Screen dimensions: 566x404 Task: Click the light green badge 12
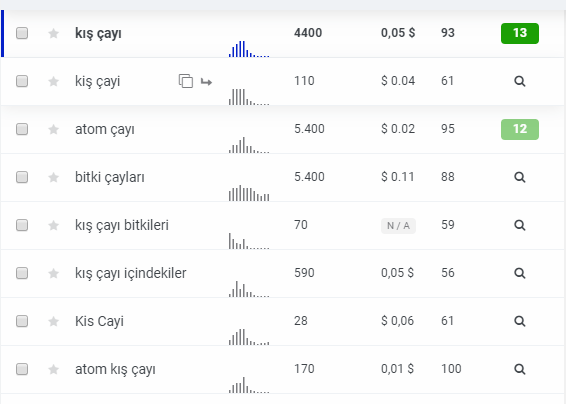click(x=520, y=129)
